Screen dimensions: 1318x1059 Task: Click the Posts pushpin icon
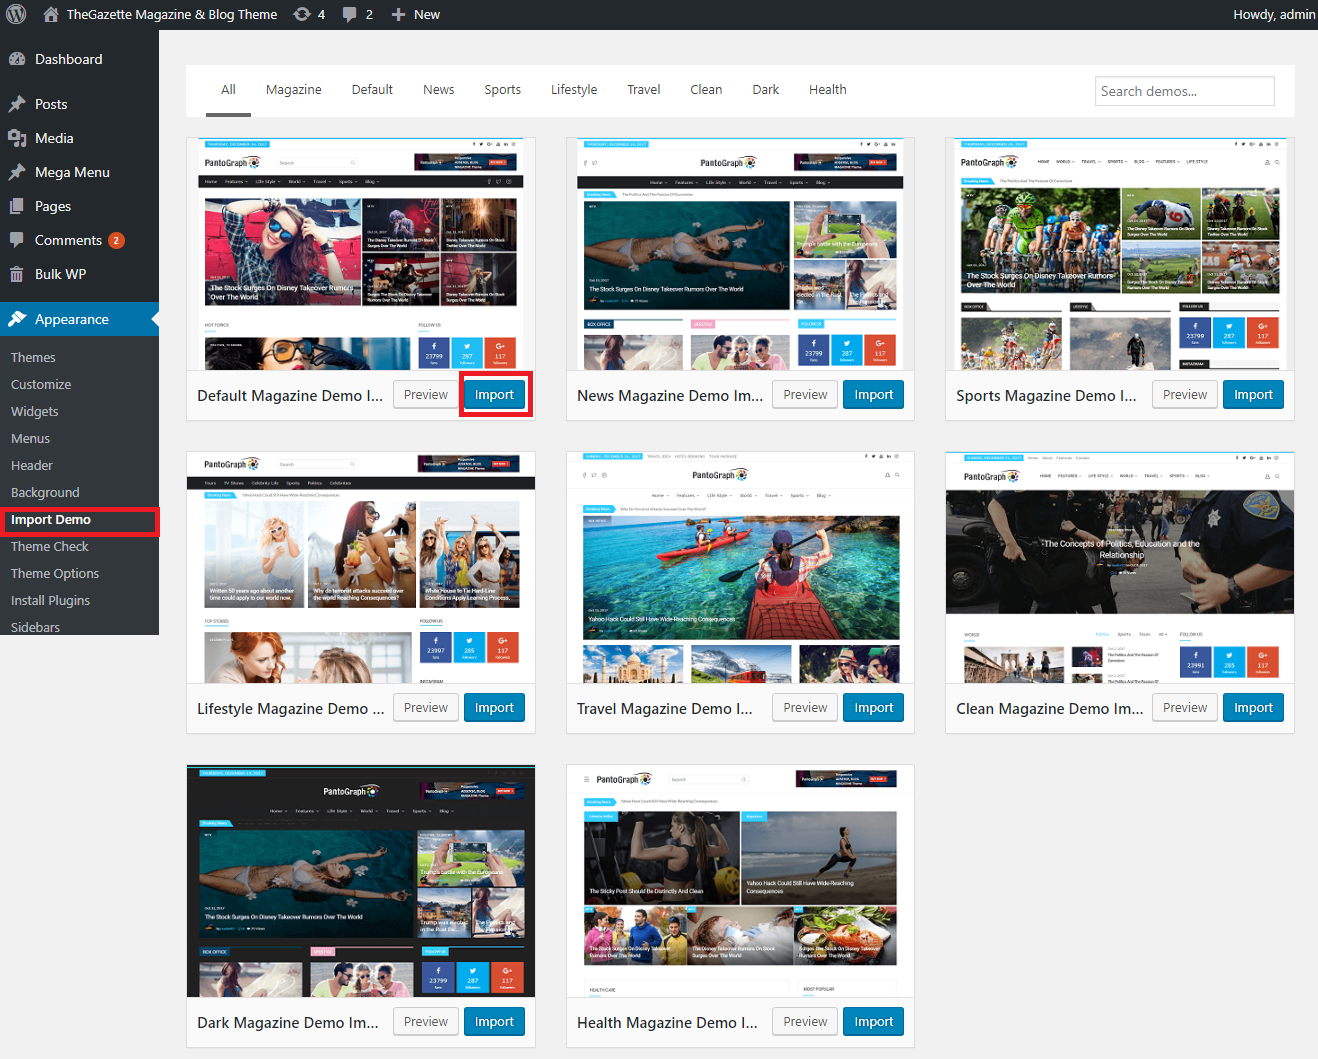click(17, 104)
